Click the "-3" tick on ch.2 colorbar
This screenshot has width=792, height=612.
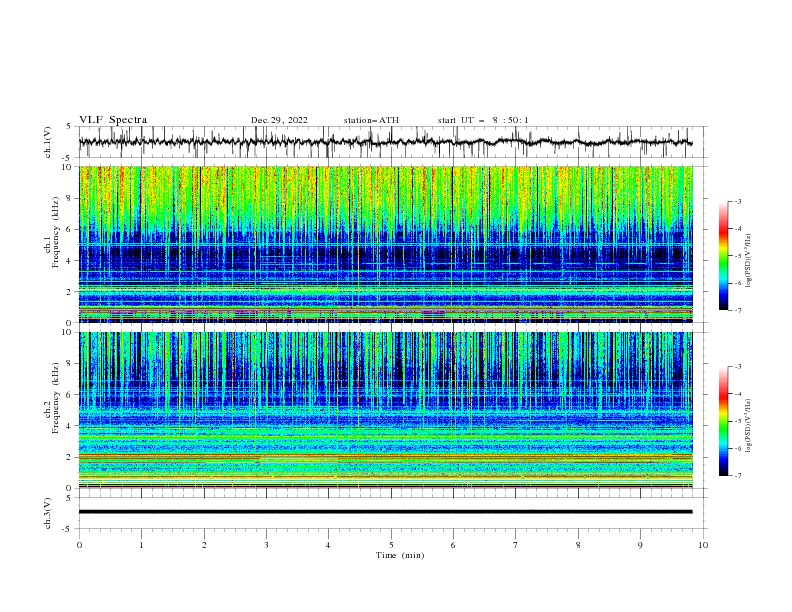pyautogui.click(x=738, y=367)
